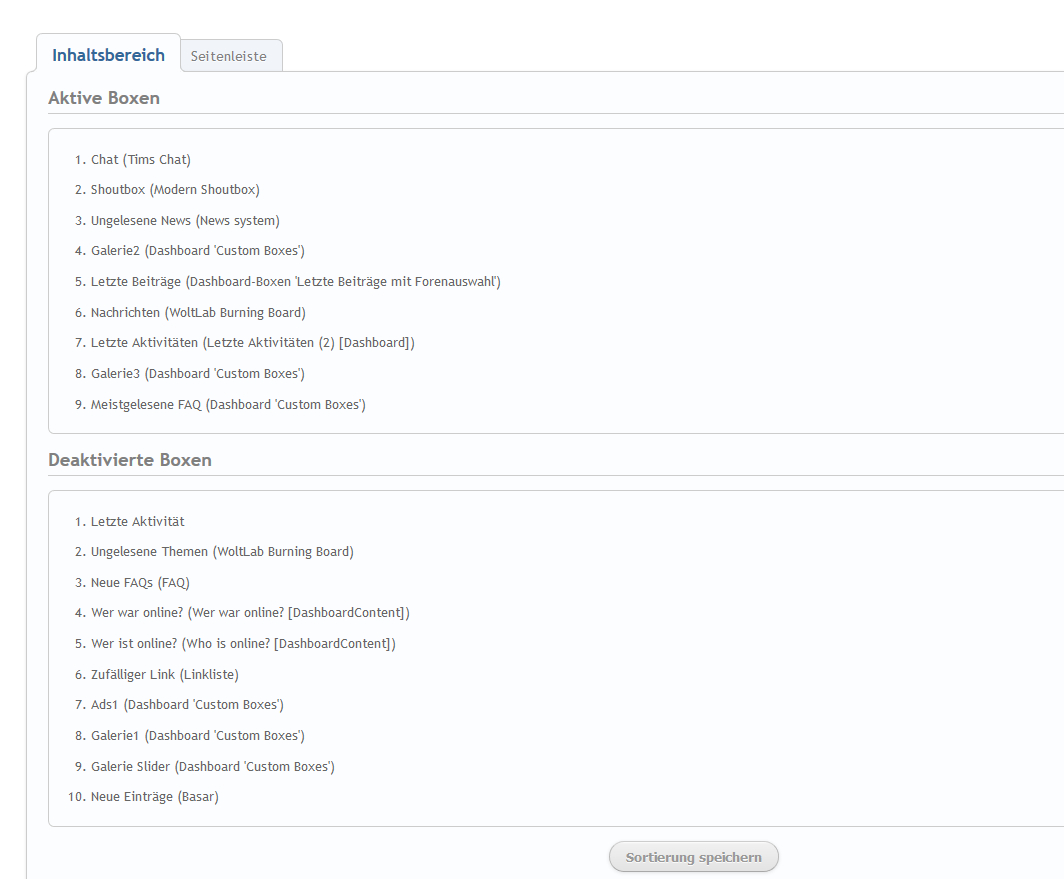Switch to the Seitenleiste tab
This screenshot has height=879, width=1064.
pyautogui.click(x=229, y=56)
